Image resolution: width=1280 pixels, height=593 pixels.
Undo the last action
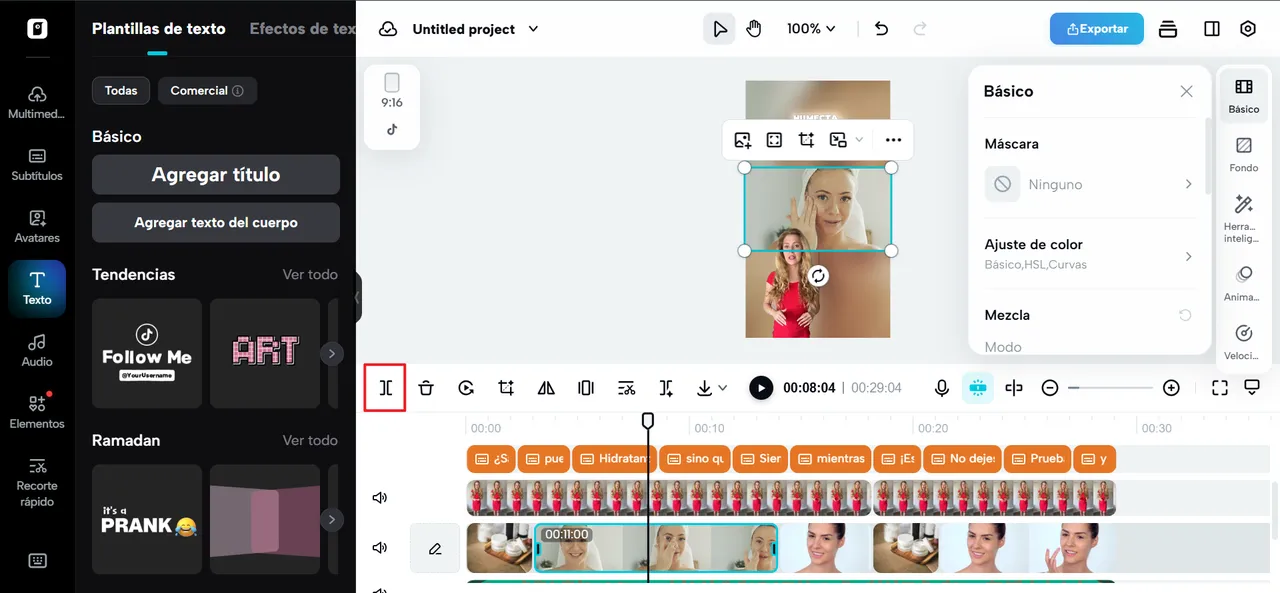pos(881,29)
